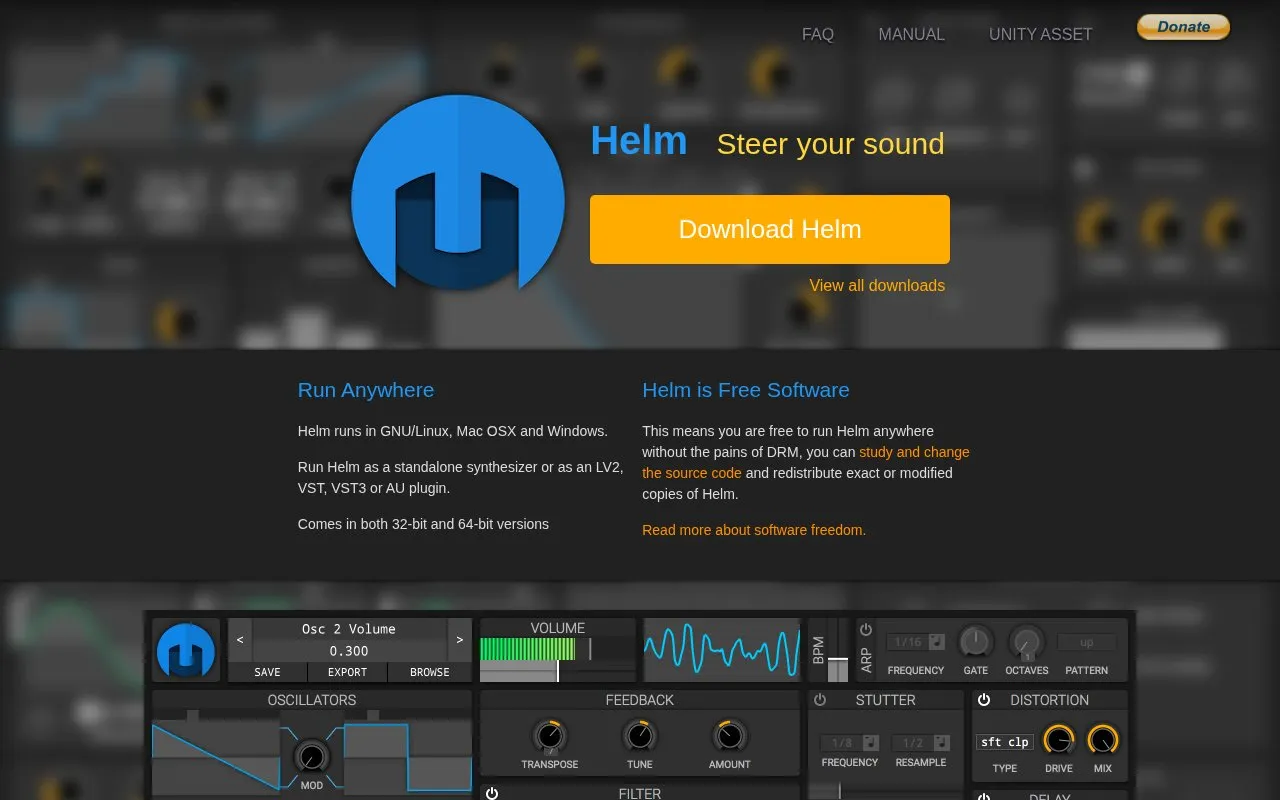Click the EXPORT patch button
Screen dimensions: 1280x800
click(347, 672)
